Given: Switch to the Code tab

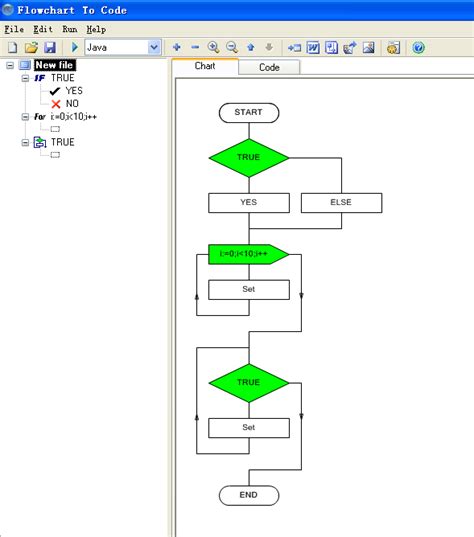Looking at the screenshot, I should pos(269,67).
